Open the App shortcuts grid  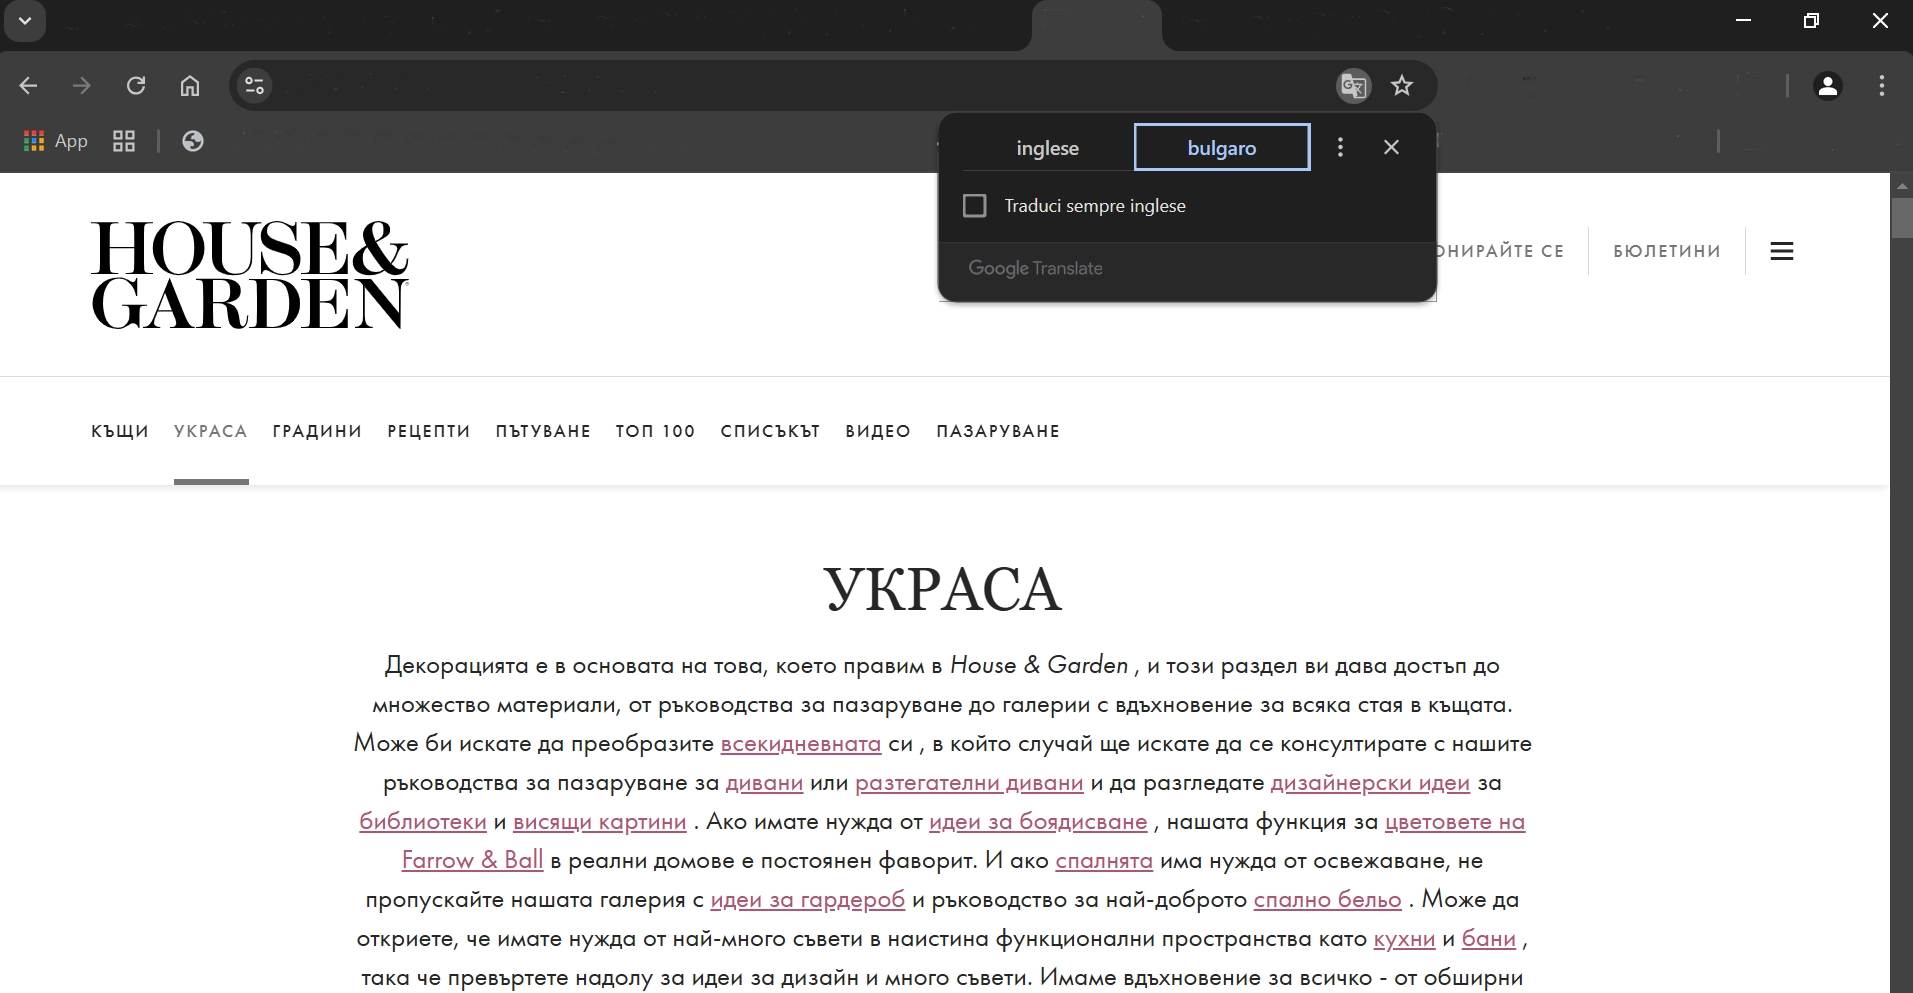pyautogui.click(x=56, y=141)
